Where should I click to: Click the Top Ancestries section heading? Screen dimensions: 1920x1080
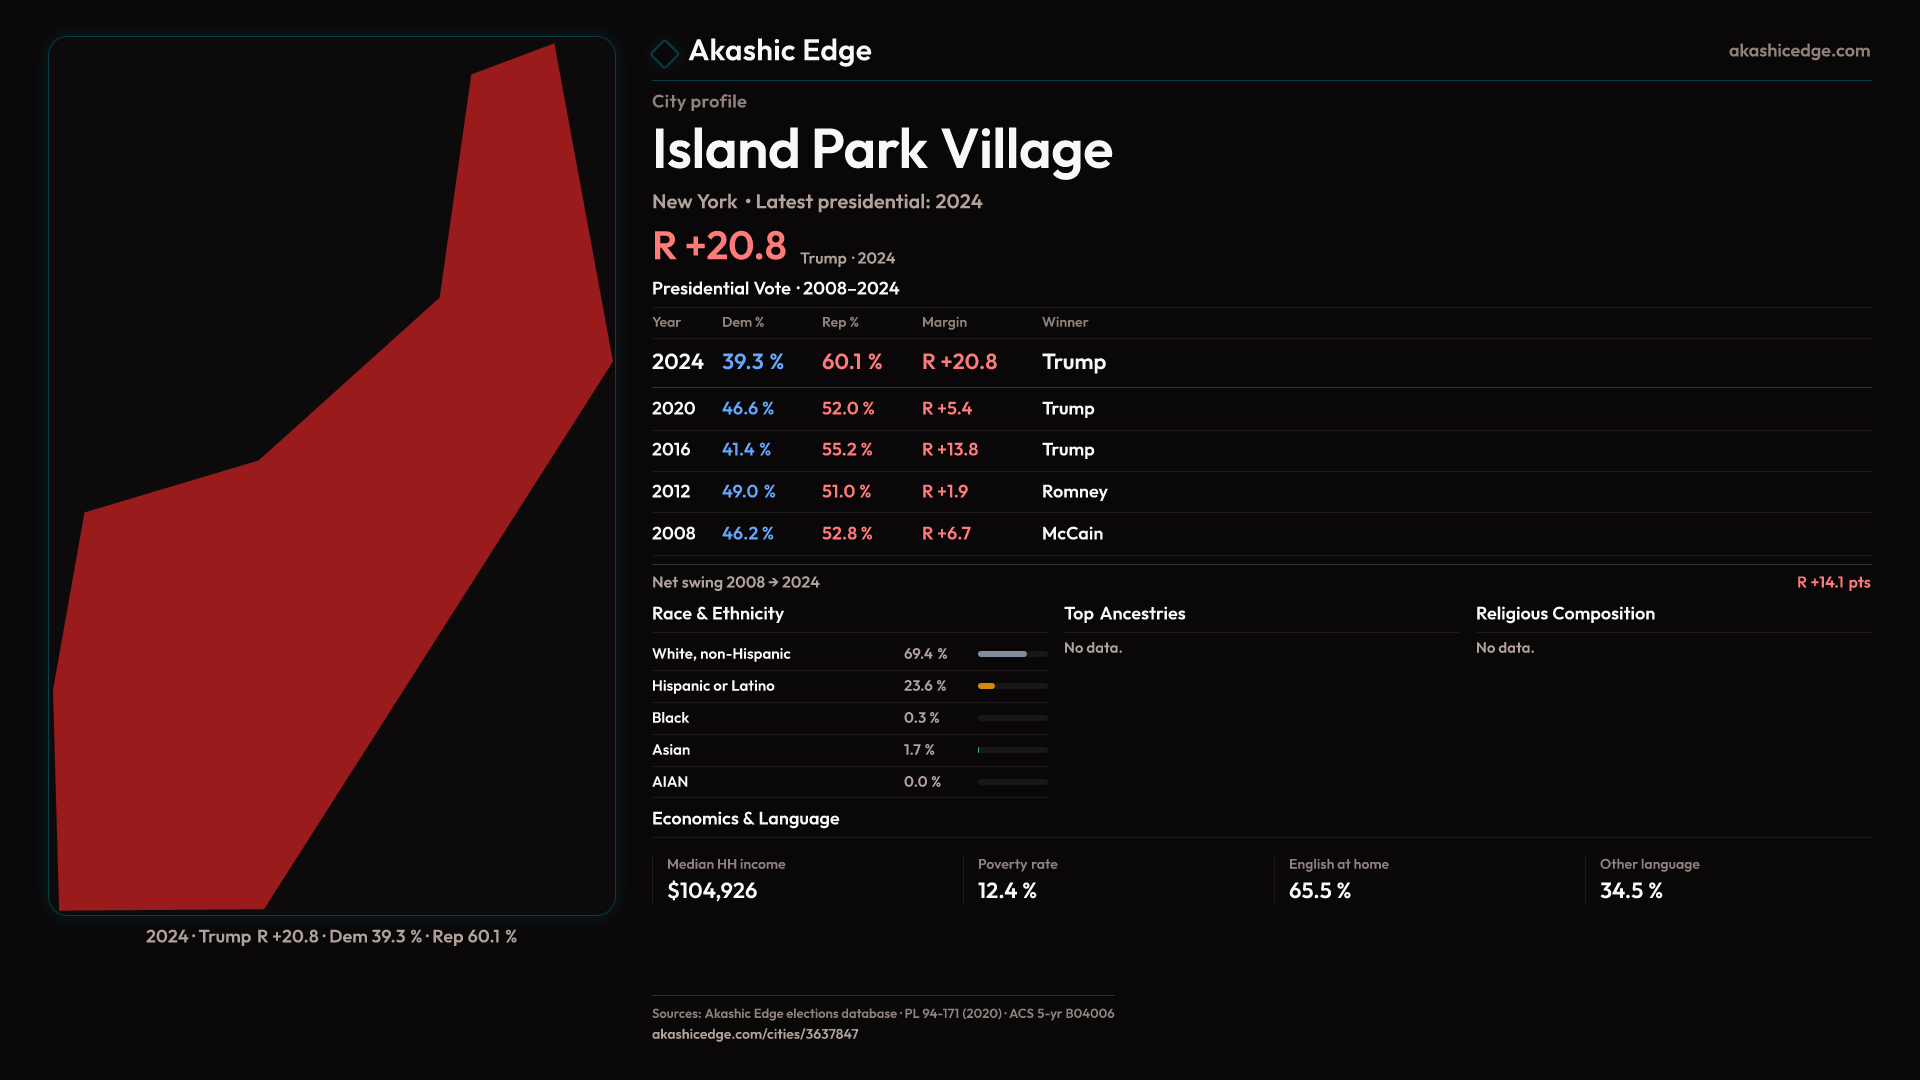pos(1124,613)
